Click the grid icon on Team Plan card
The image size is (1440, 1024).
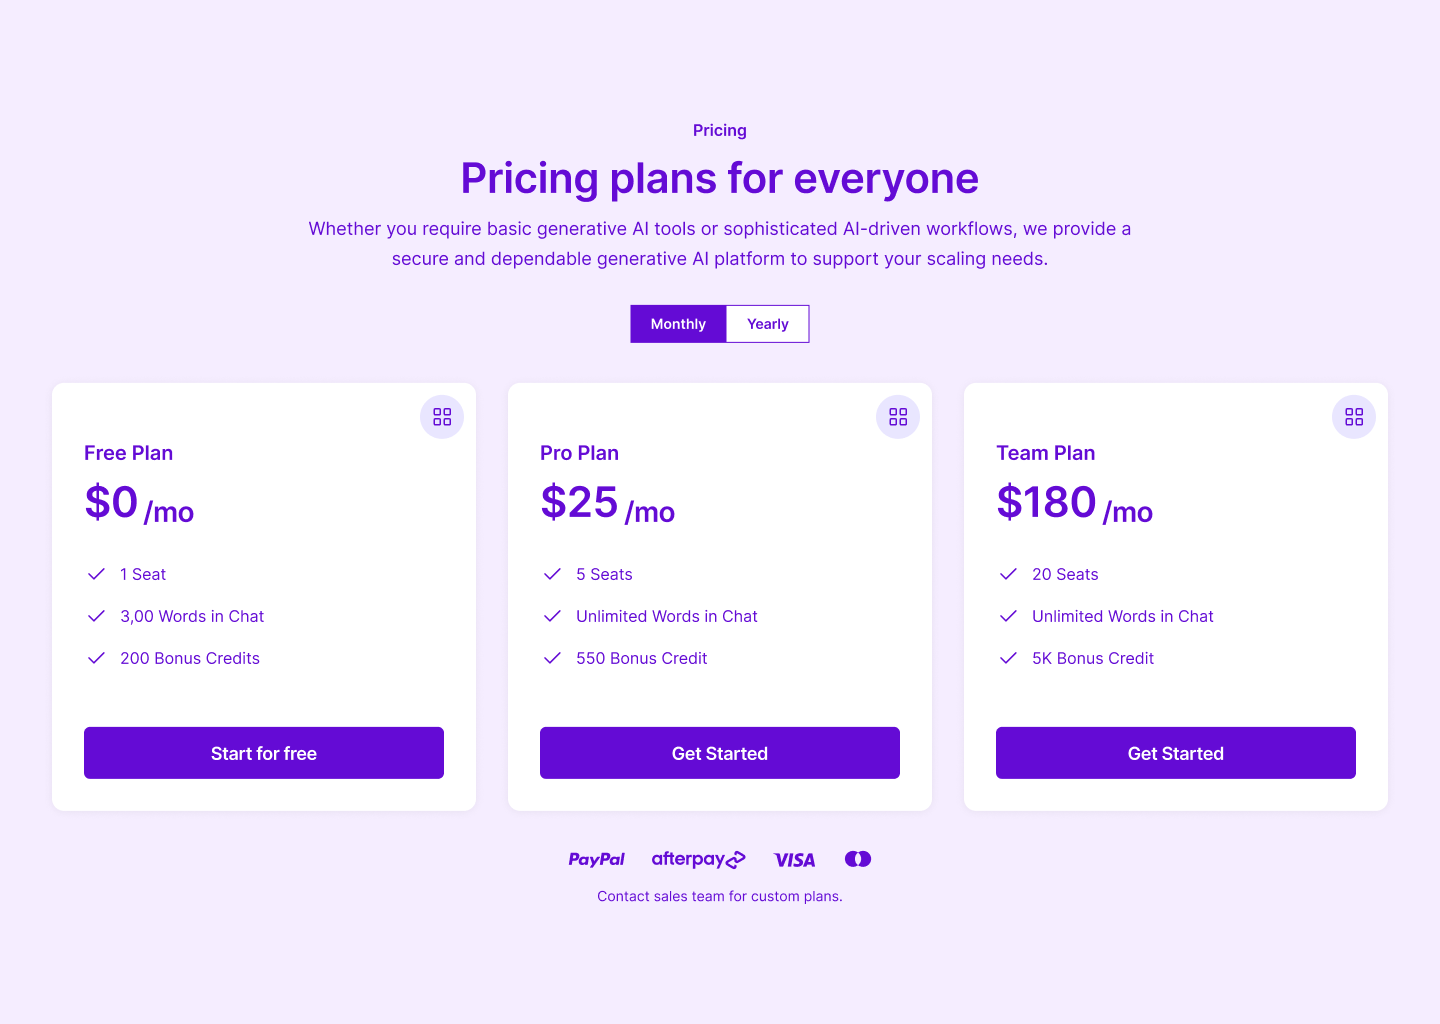click(1354, 417)
